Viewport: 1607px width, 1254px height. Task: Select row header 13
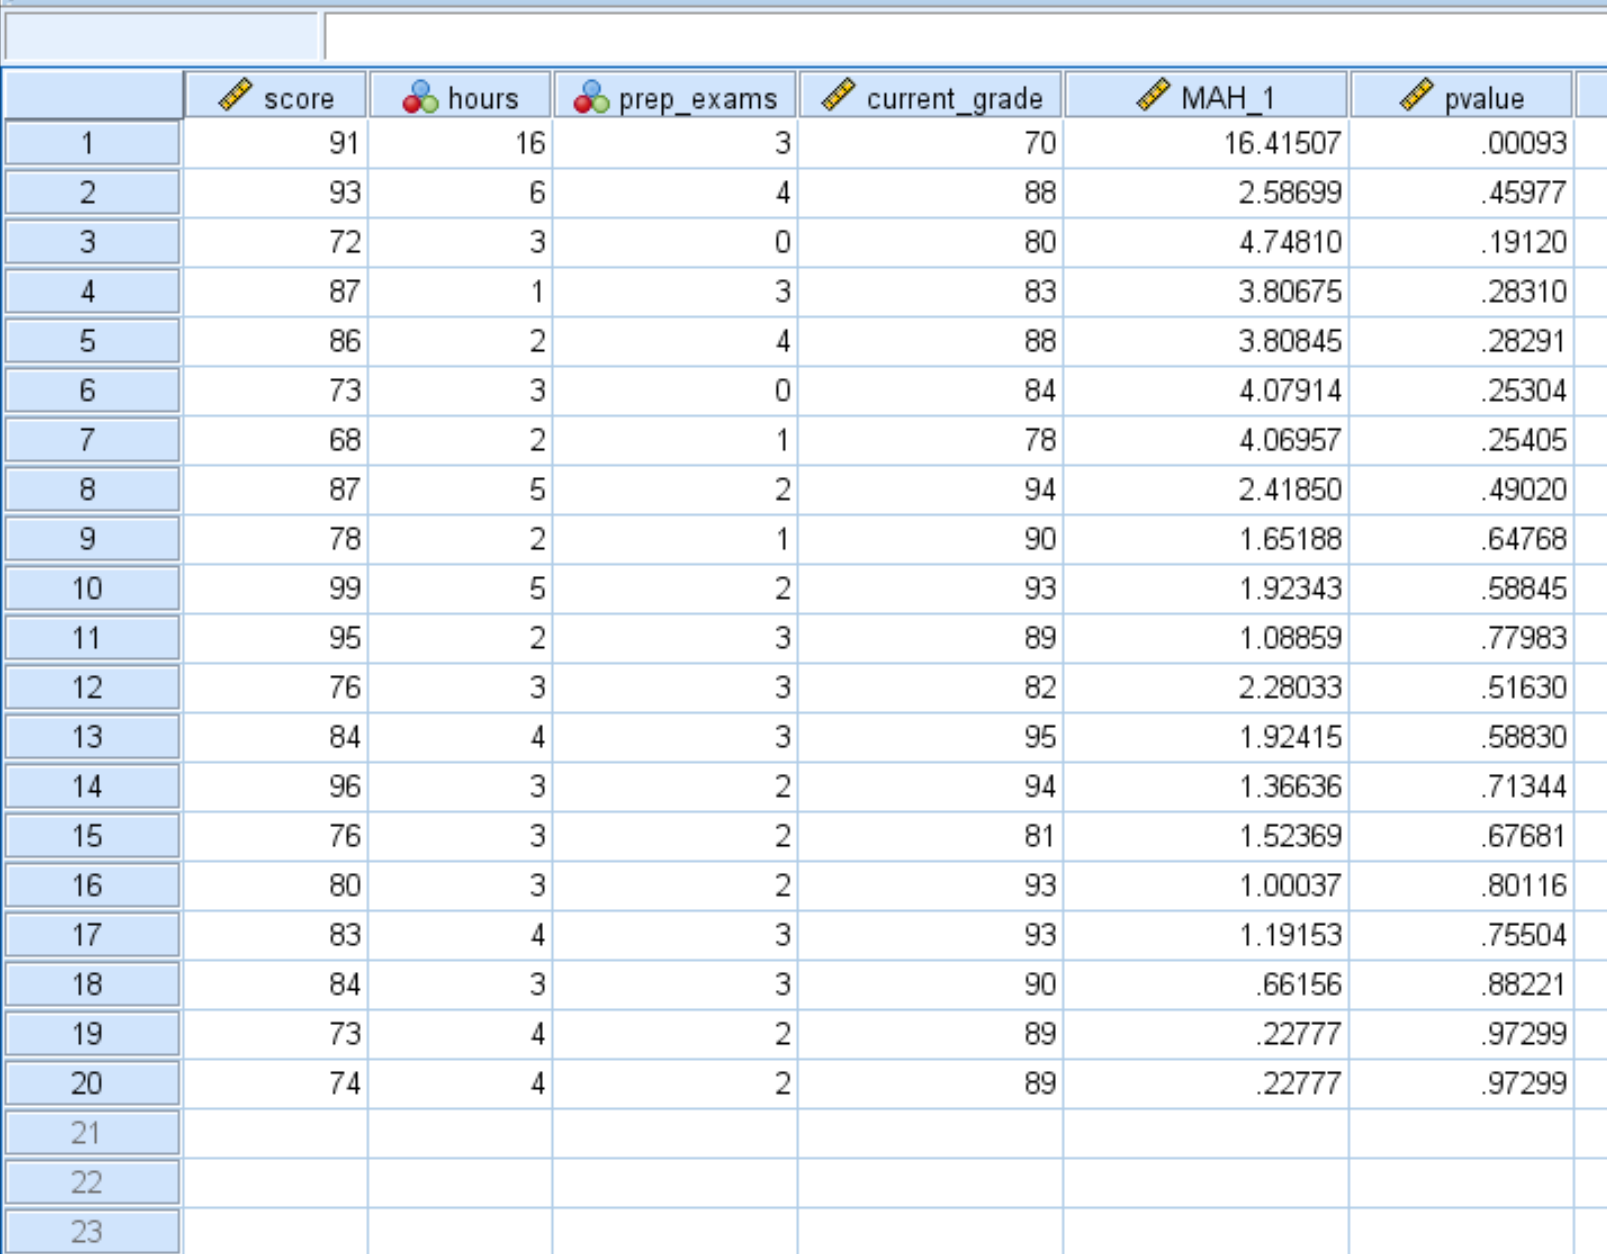click(92, 737)
